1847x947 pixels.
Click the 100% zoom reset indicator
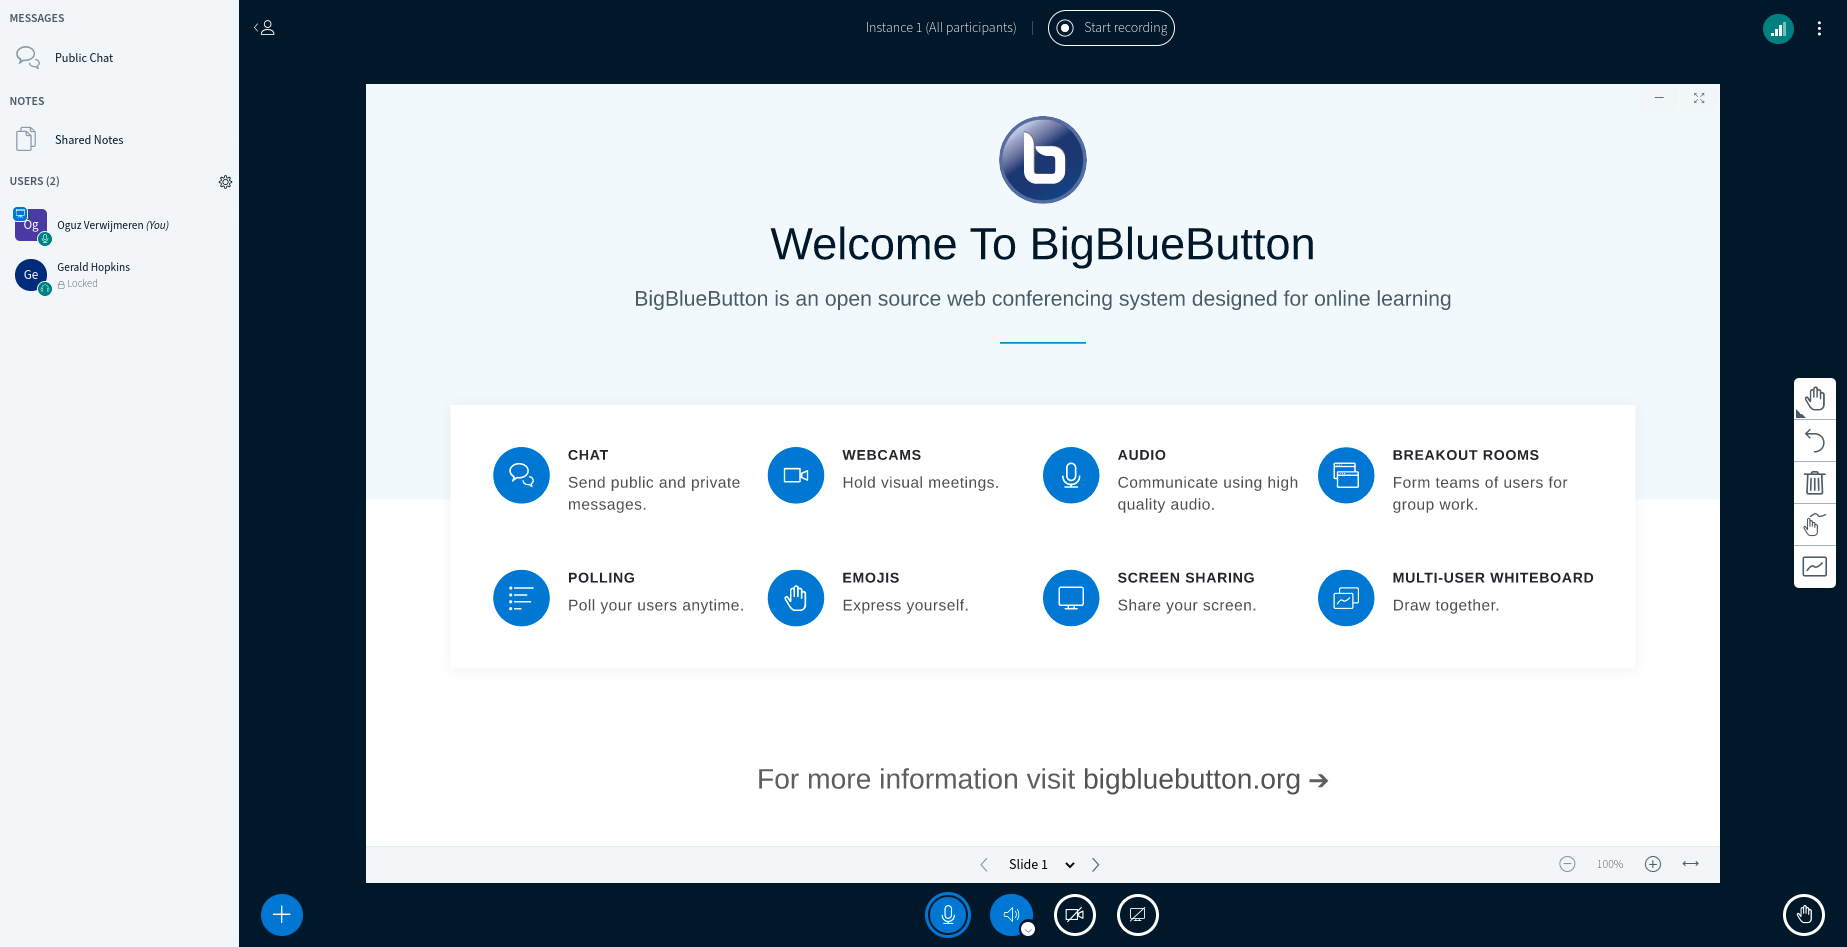pyautogui.click(x=1610, y=864)
